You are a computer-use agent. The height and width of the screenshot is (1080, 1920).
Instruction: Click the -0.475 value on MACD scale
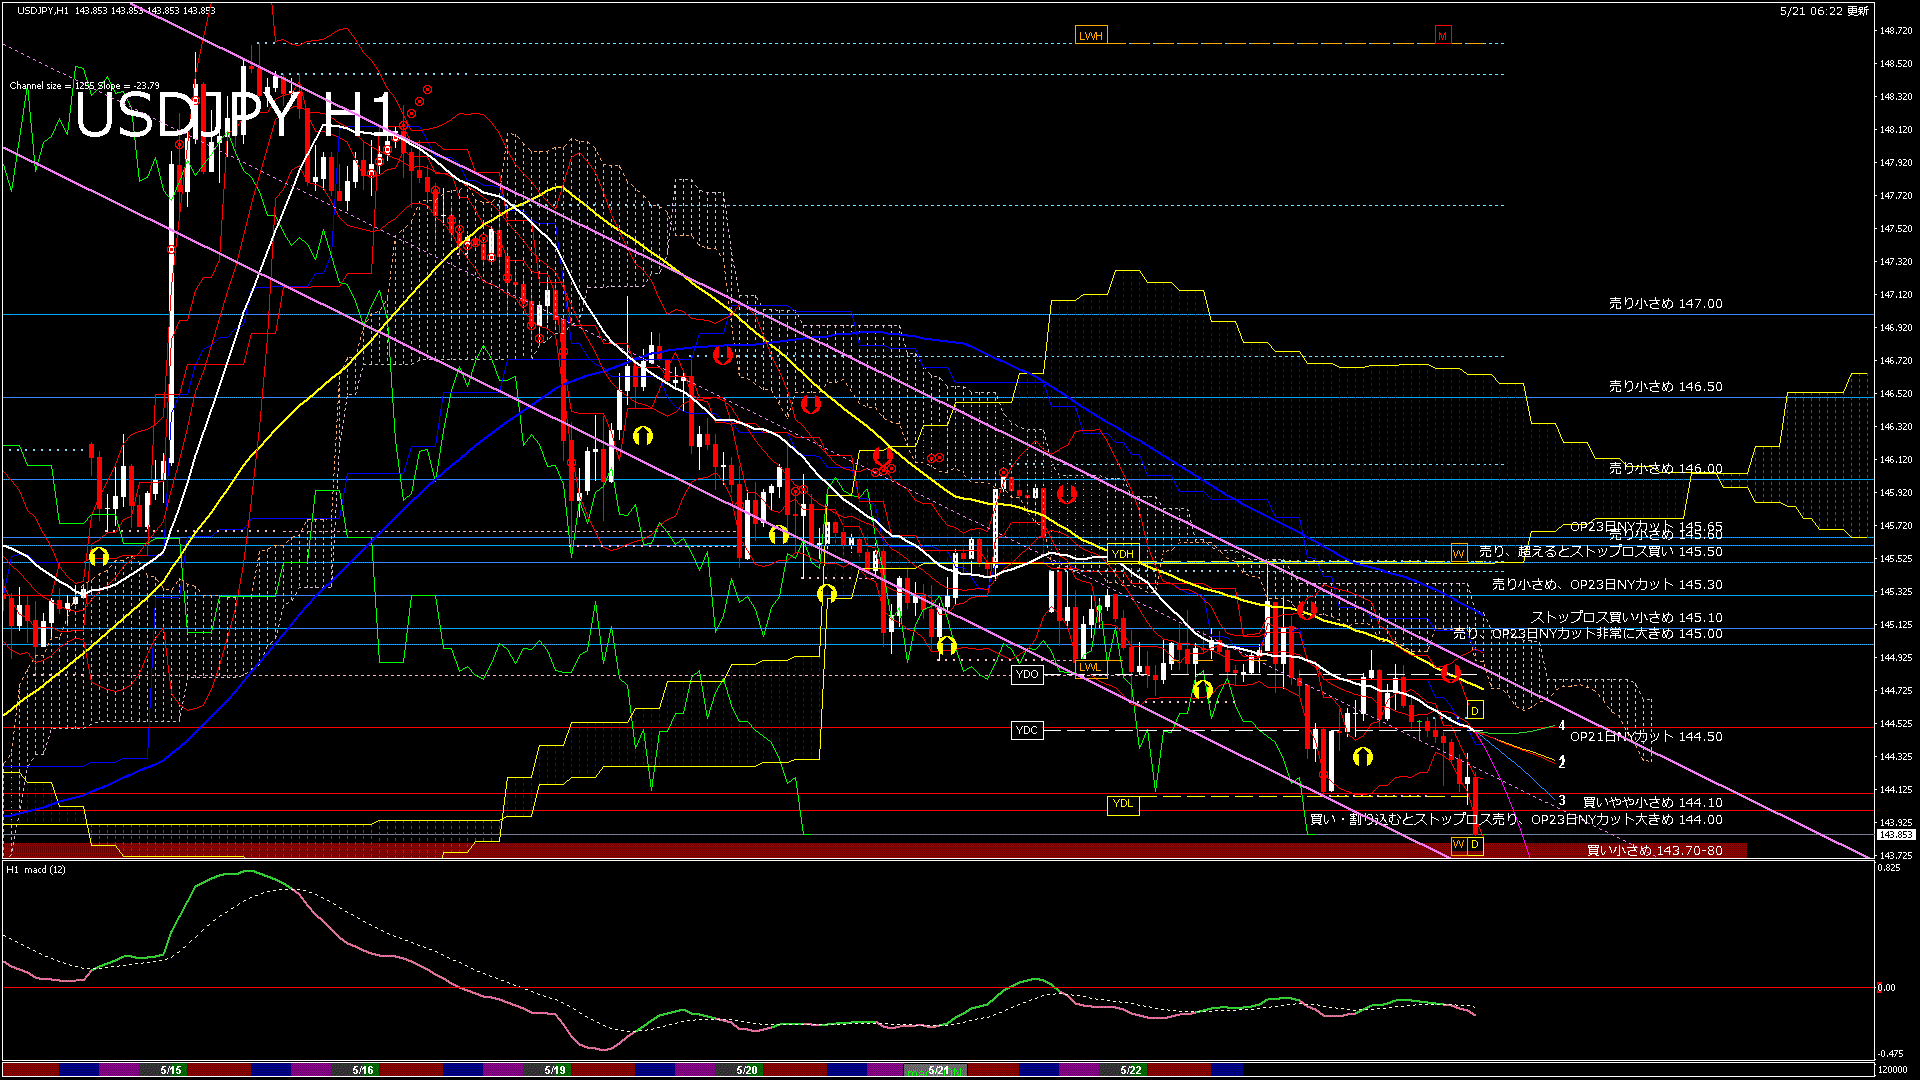[1890, 1054]
